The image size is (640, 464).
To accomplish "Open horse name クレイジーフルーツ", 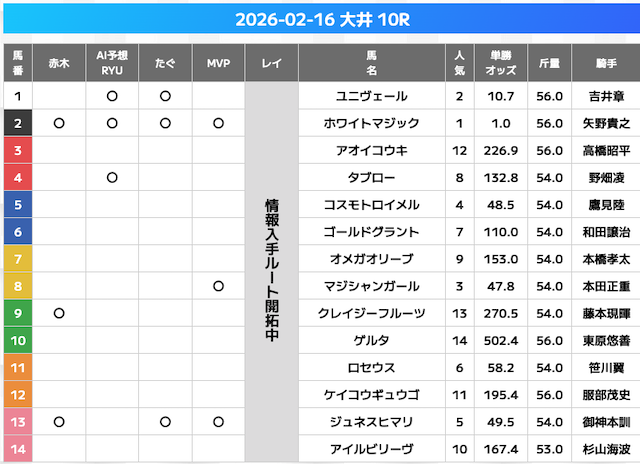I will 371,313.
